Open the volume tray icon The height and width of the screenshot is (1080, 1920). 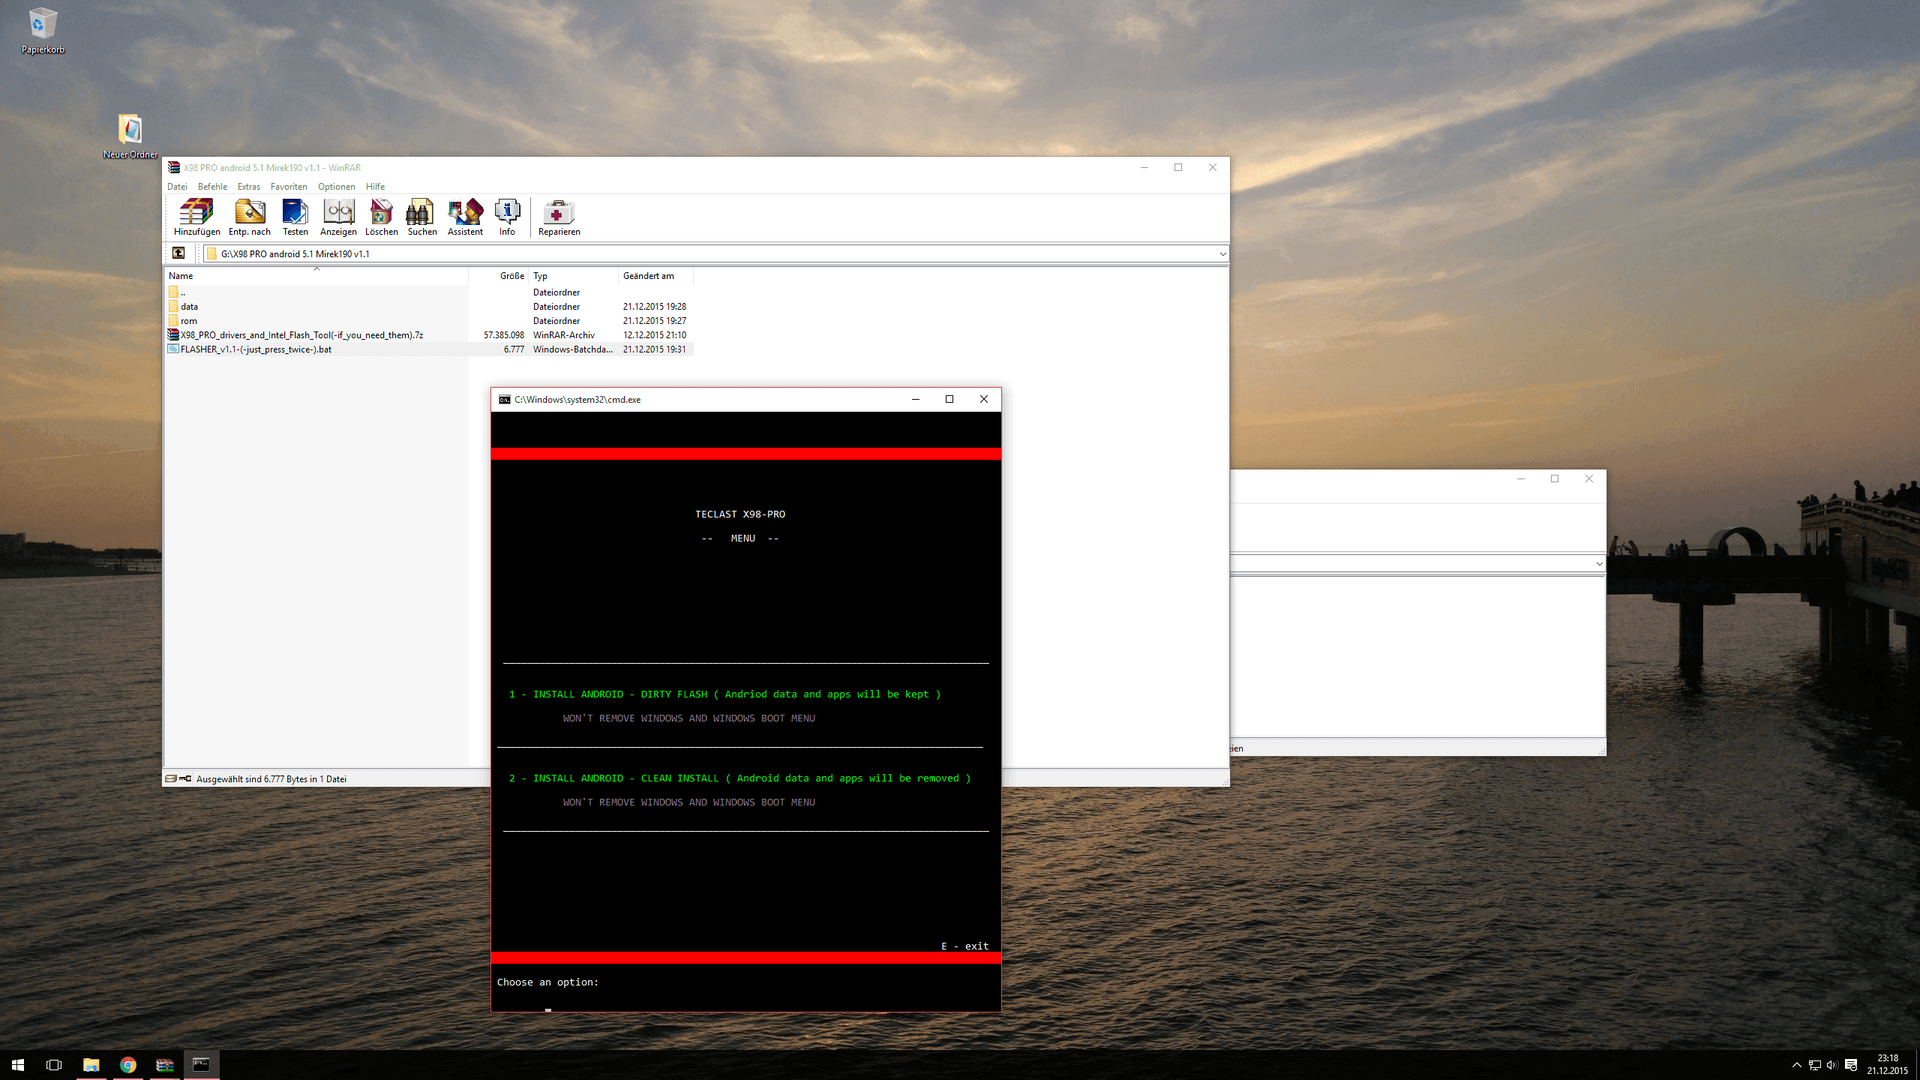coord(1832,1065)
